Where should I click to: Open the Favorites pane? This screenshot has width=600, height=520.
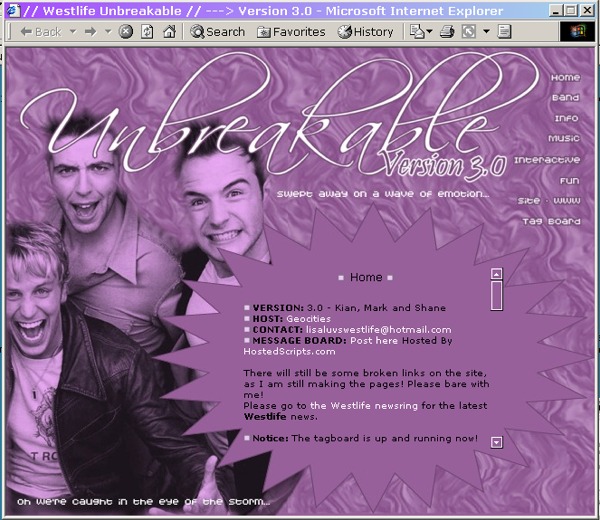coord(291,32)
